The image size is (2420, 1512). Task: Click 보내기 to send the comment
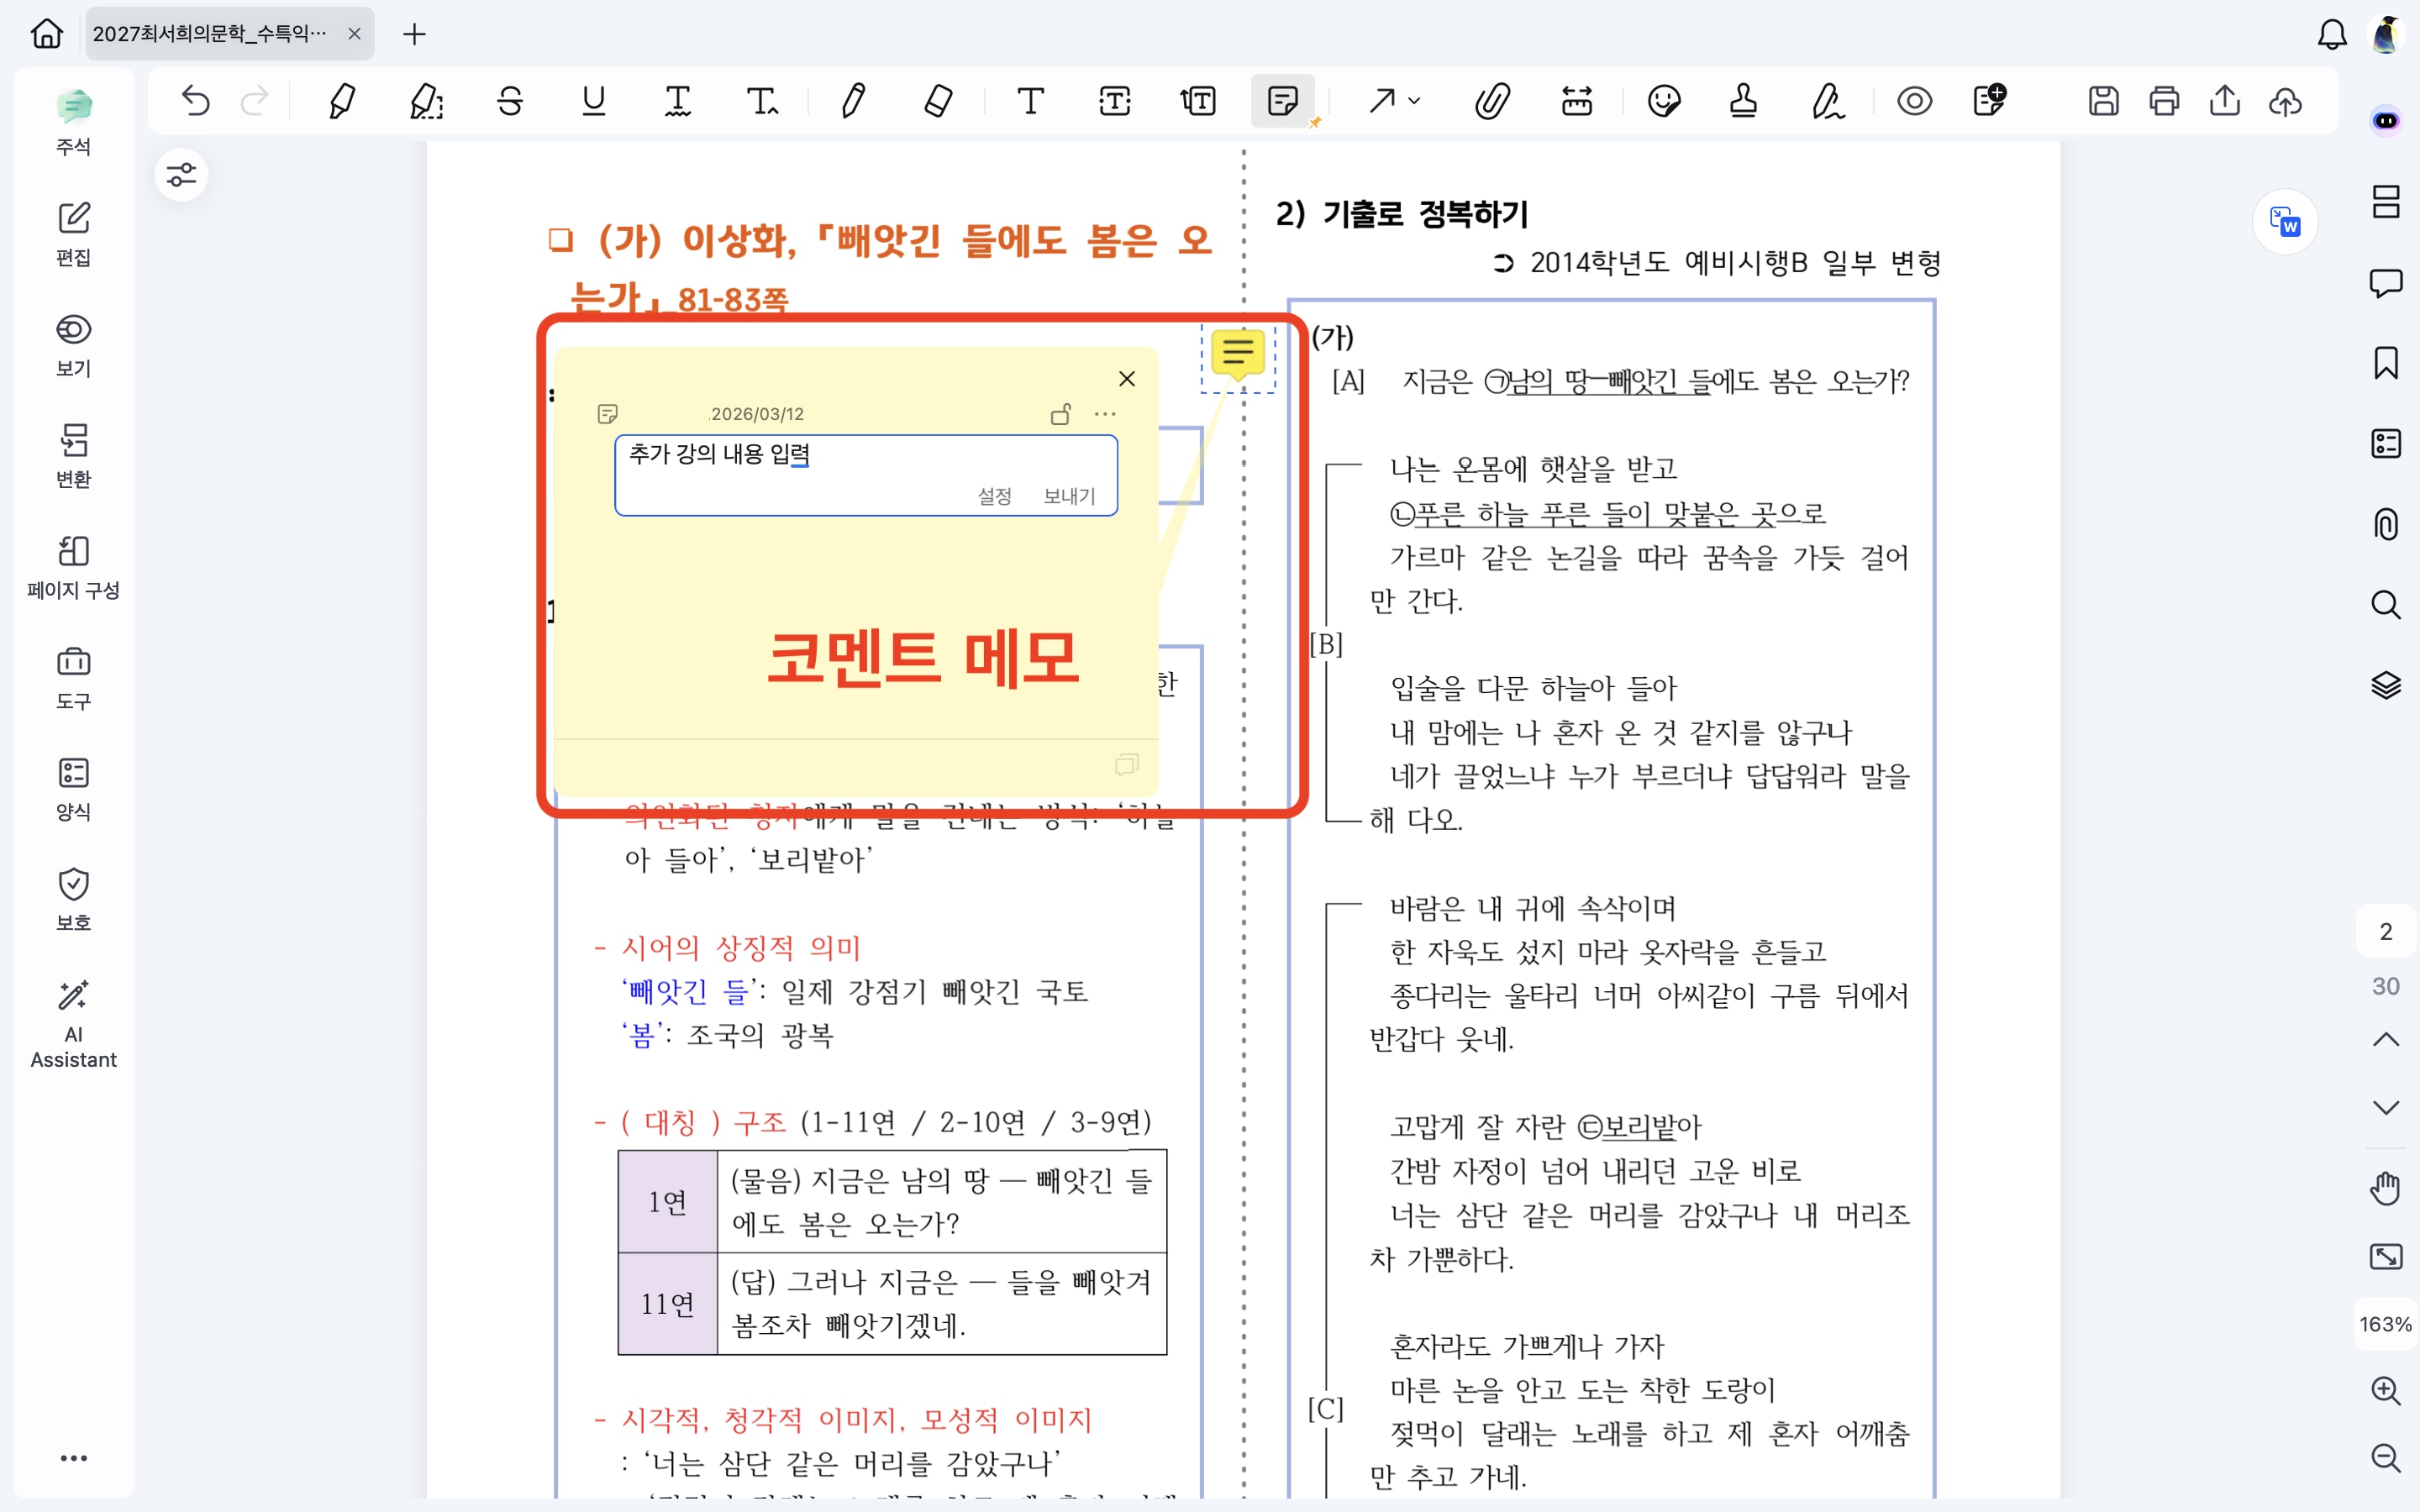click(x=1069, y=496)
